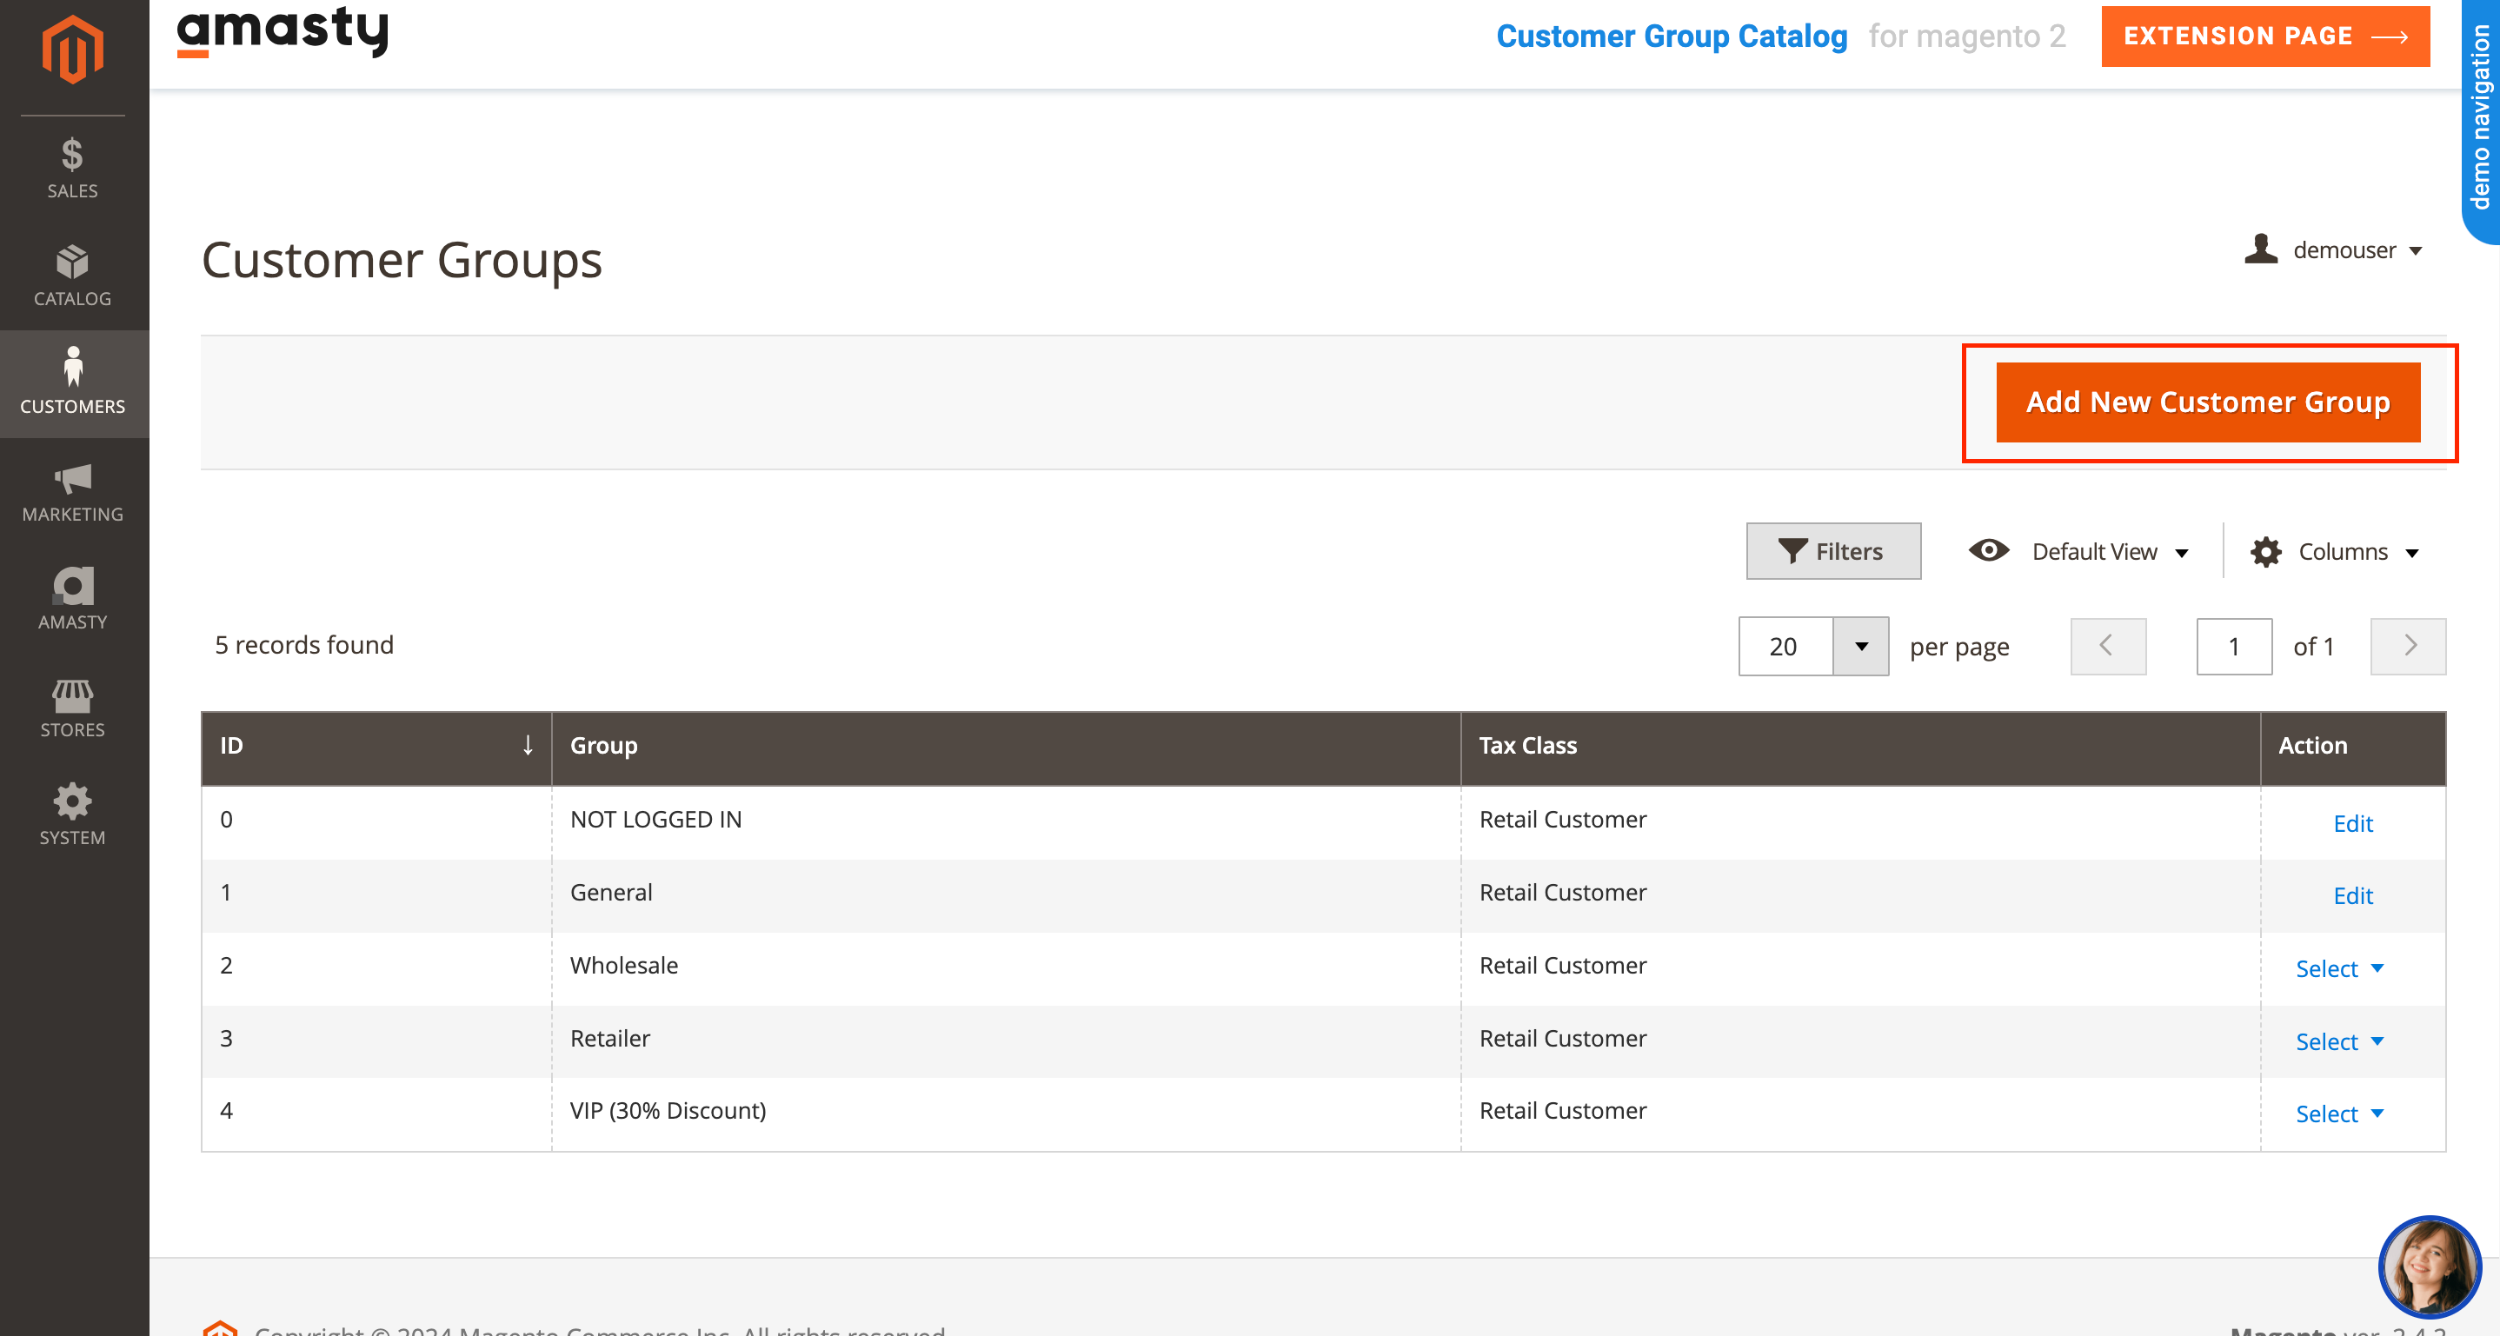Click the current page number field
2500x1336 pixels.
tap(2234, 646)
